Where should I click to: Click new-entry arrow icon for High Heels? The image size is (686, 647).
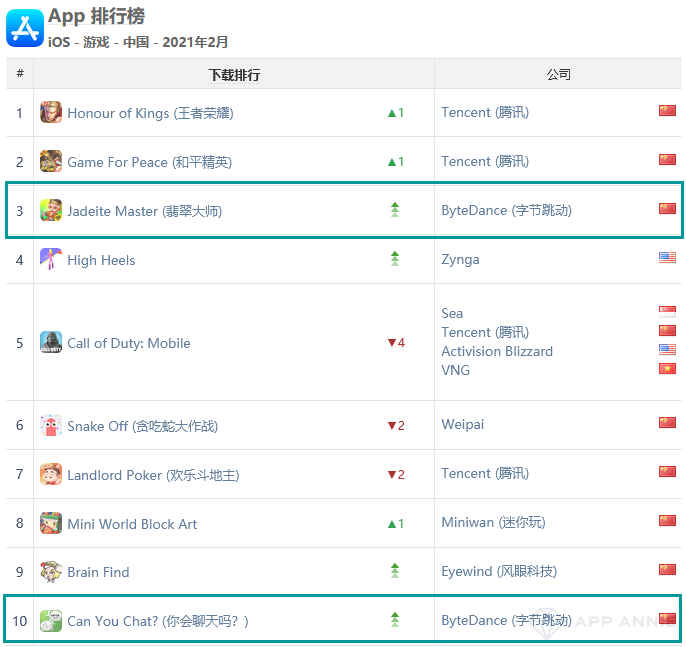pyautogui.click(x=395, y=259)
